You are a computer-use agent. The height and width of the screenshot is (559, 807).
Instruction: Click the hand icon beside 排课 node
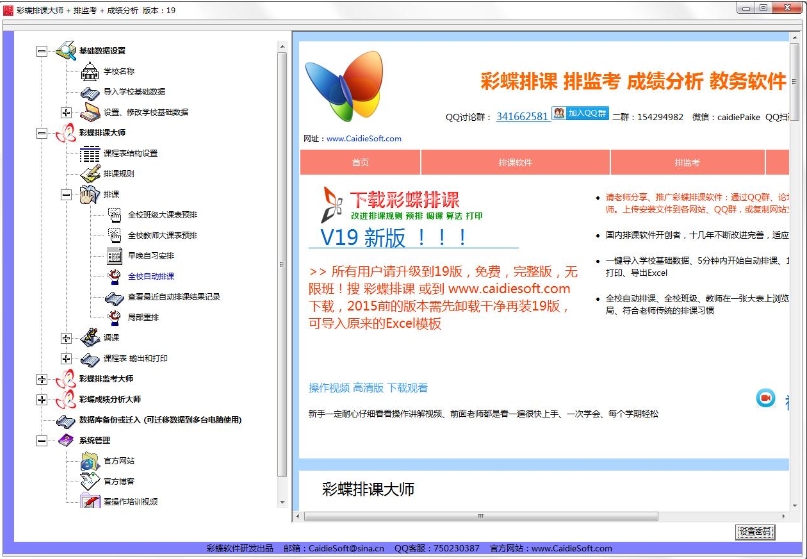pos(90,194)
